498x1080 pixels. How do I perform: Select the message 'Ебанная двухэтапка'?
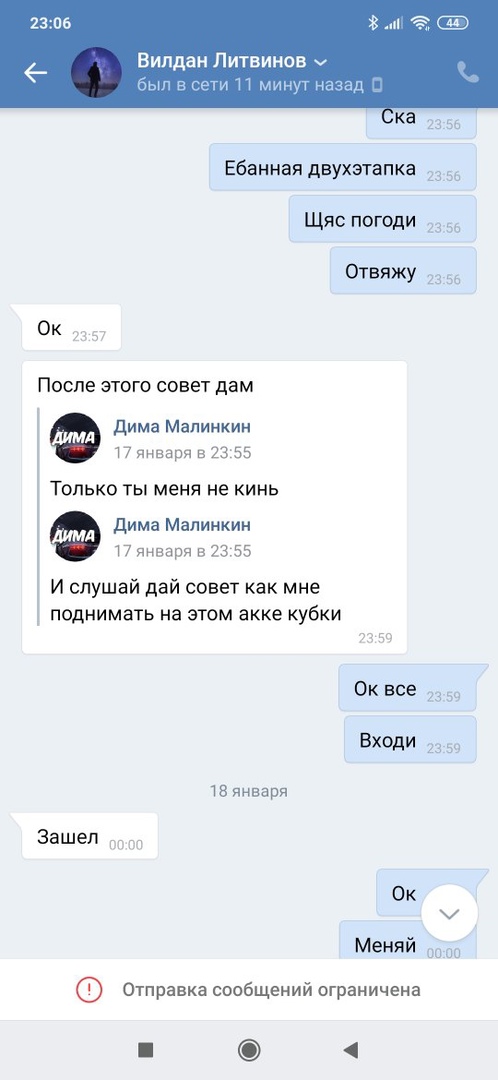point(343,167)
